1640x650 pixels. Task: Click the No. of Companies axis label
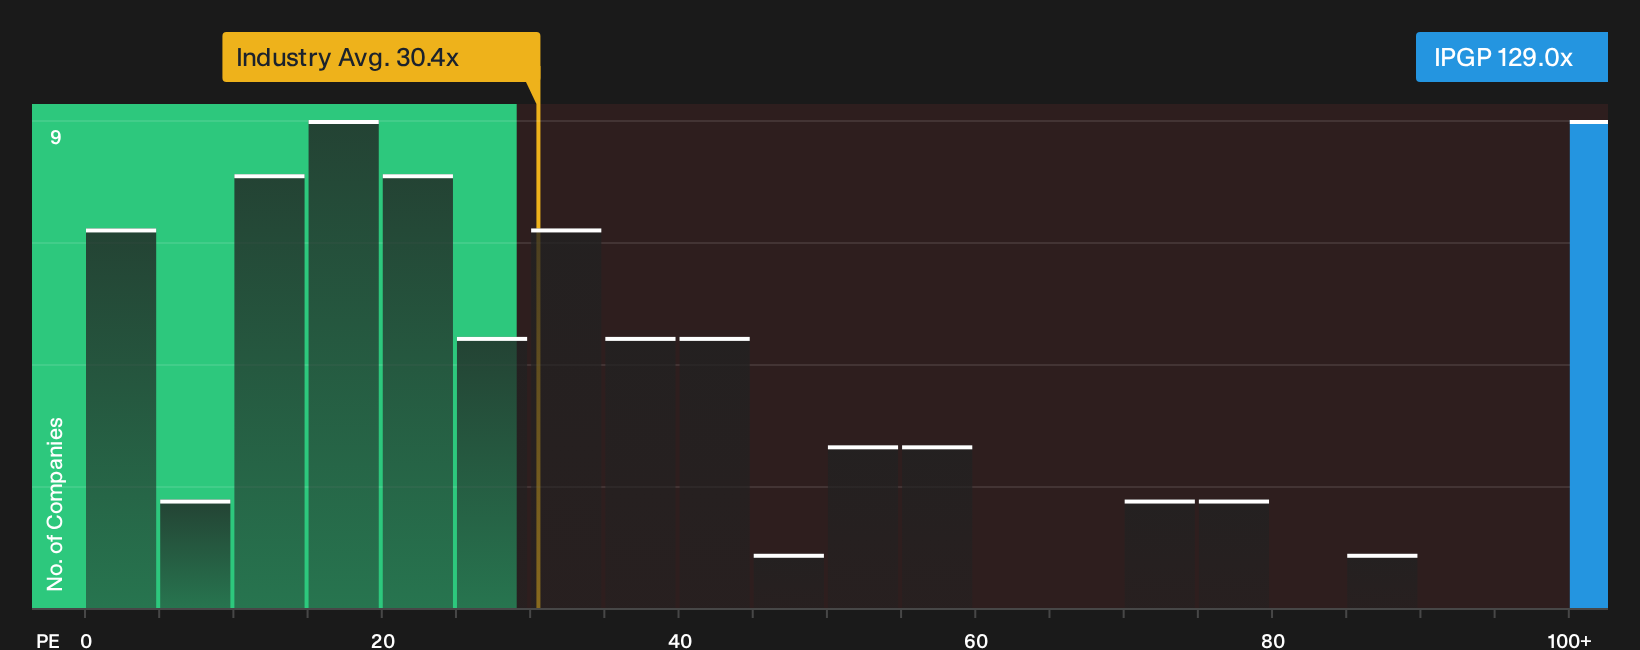tap(55, 504)
